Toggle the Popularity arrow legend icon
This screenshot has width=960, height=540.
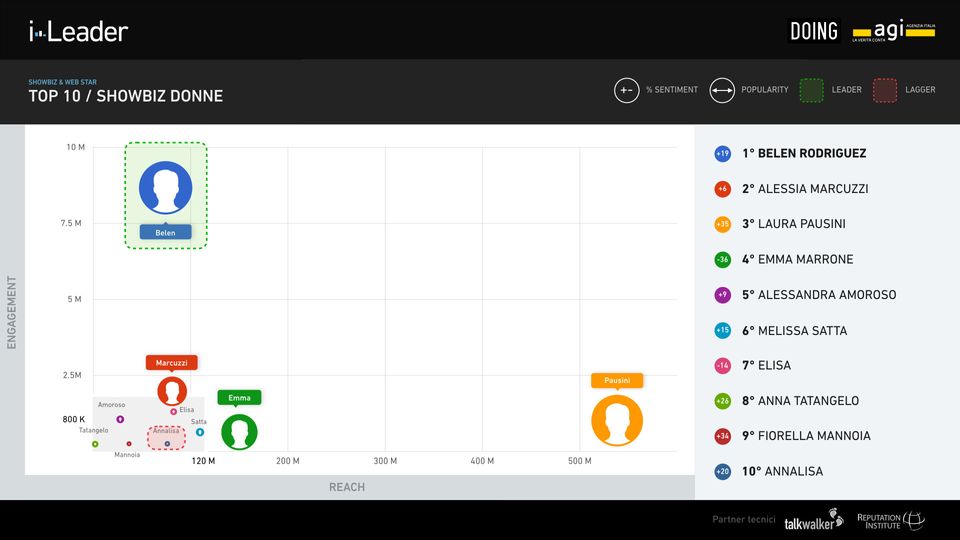722,90
